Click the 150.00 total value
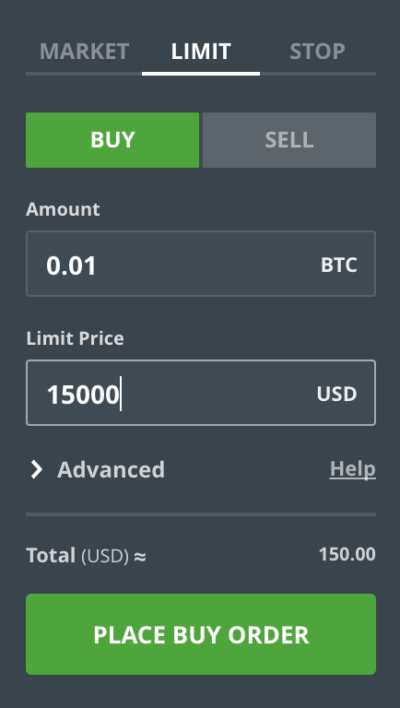The height and width of the screenshot is (708, 400). coord(347,554)
